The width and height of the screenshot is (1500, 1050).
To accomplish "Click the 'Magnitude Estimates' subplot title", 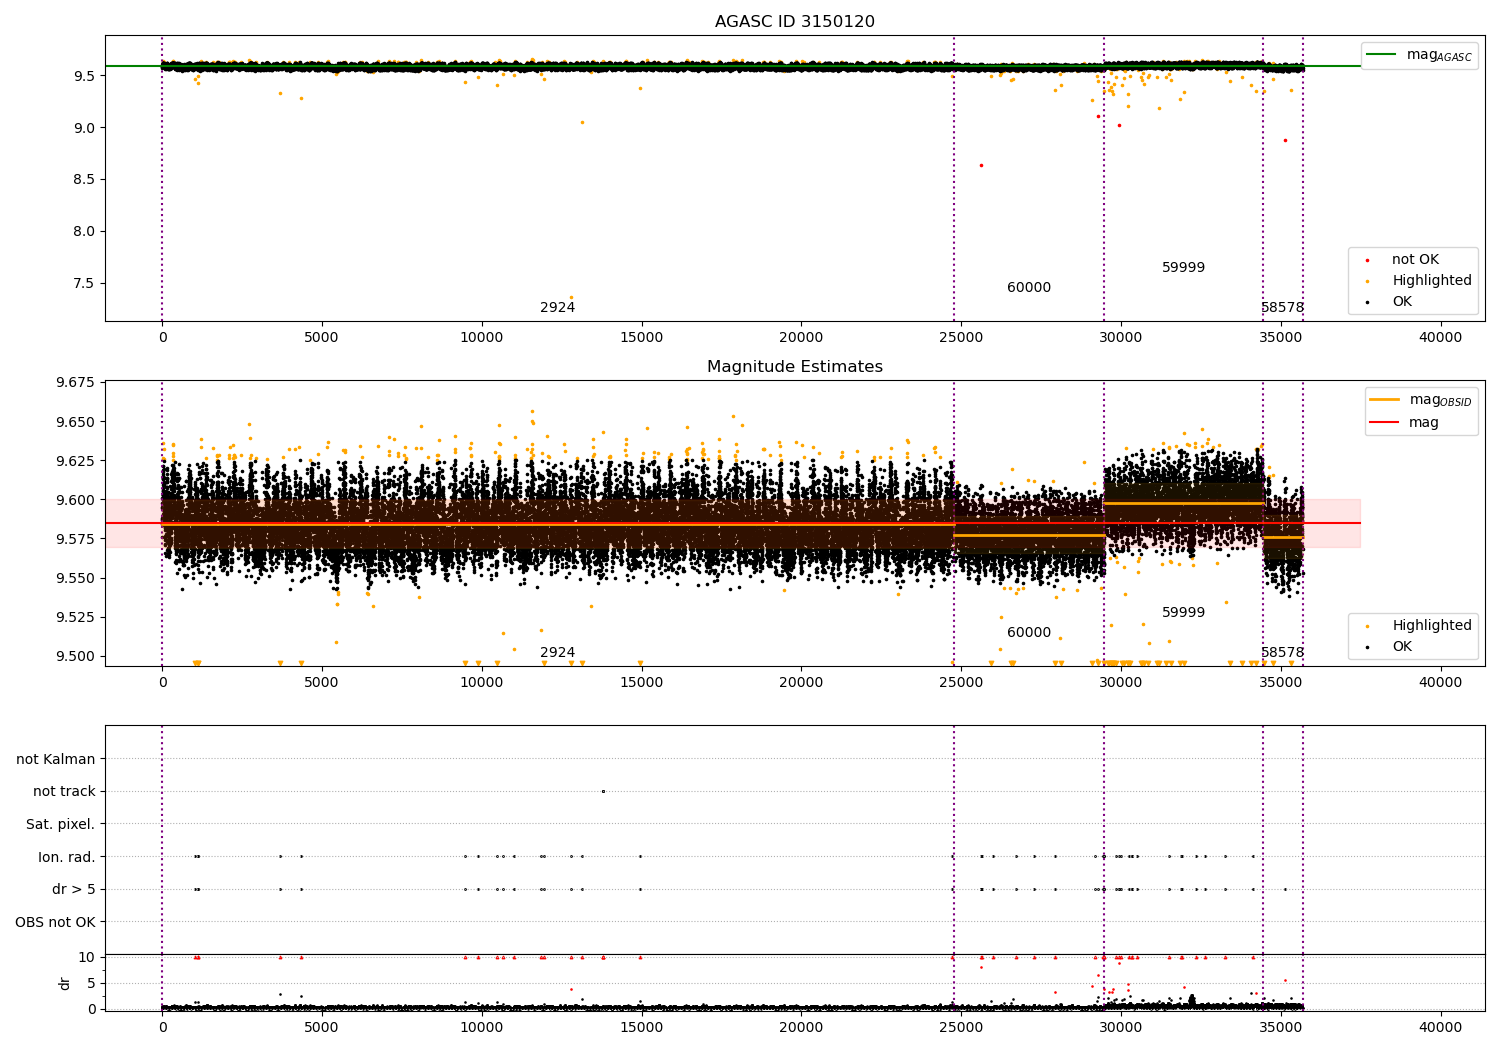I will tap(794, 367).
